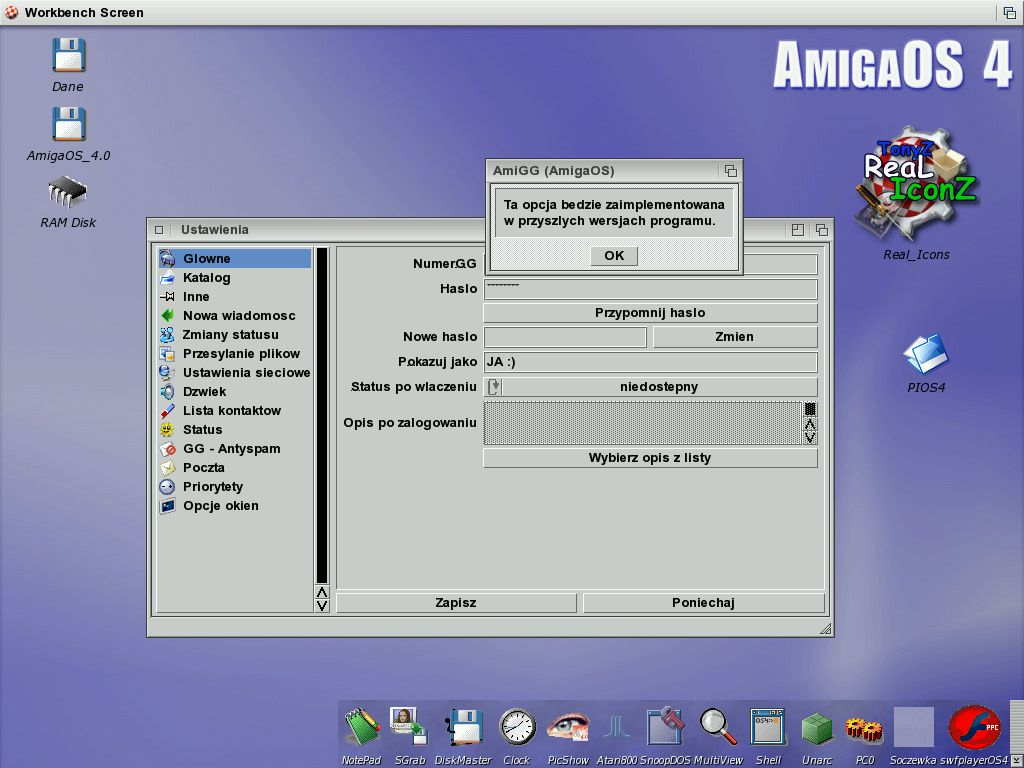This screenshot has width=1024, height=768.
Task: Launch Atari800 from the dock
Action: click(616, 727)
